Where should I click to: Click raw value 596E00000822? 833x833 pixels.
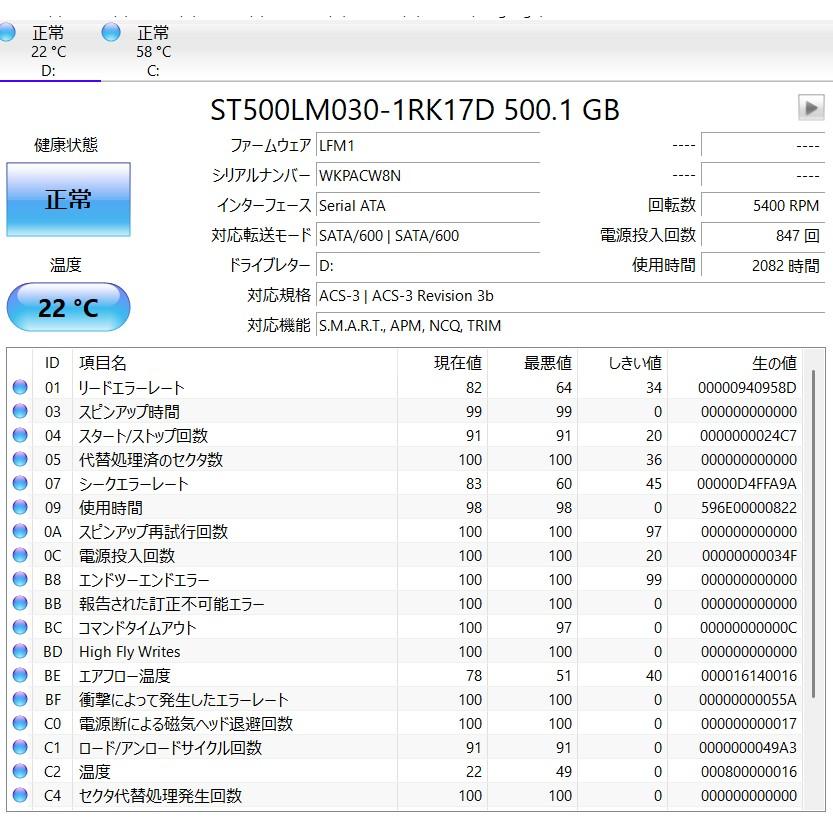(x=748, y=507)
